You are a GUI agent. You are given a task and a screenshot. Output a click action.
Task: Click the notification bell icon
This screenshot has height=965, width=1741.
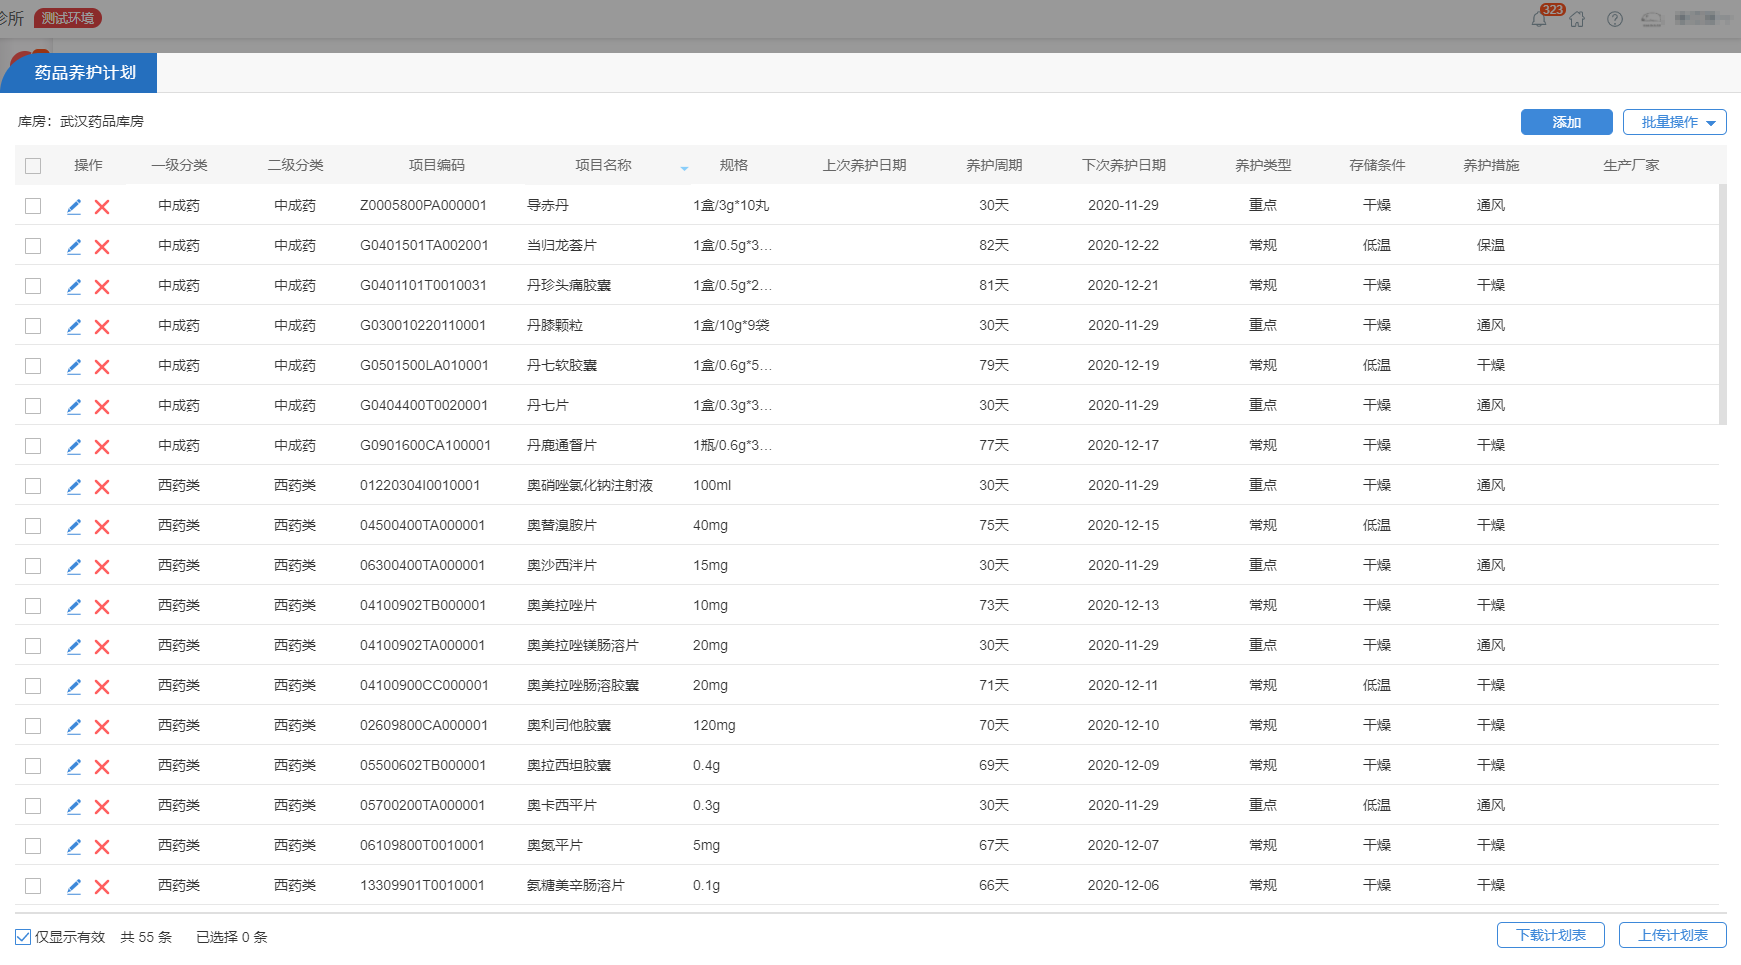click(x=1539, y=19)
